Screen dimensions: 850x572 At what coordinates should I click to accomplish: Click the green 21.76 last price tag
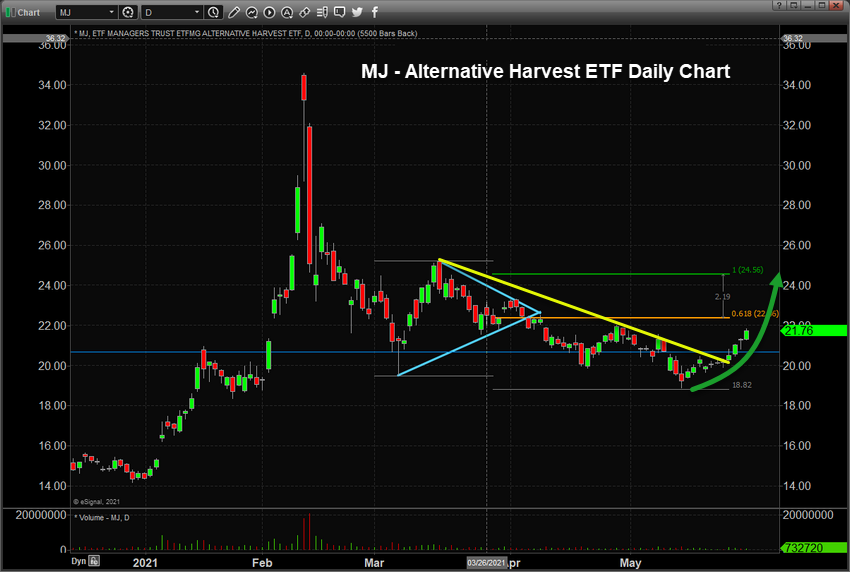[x=814, y=331]
